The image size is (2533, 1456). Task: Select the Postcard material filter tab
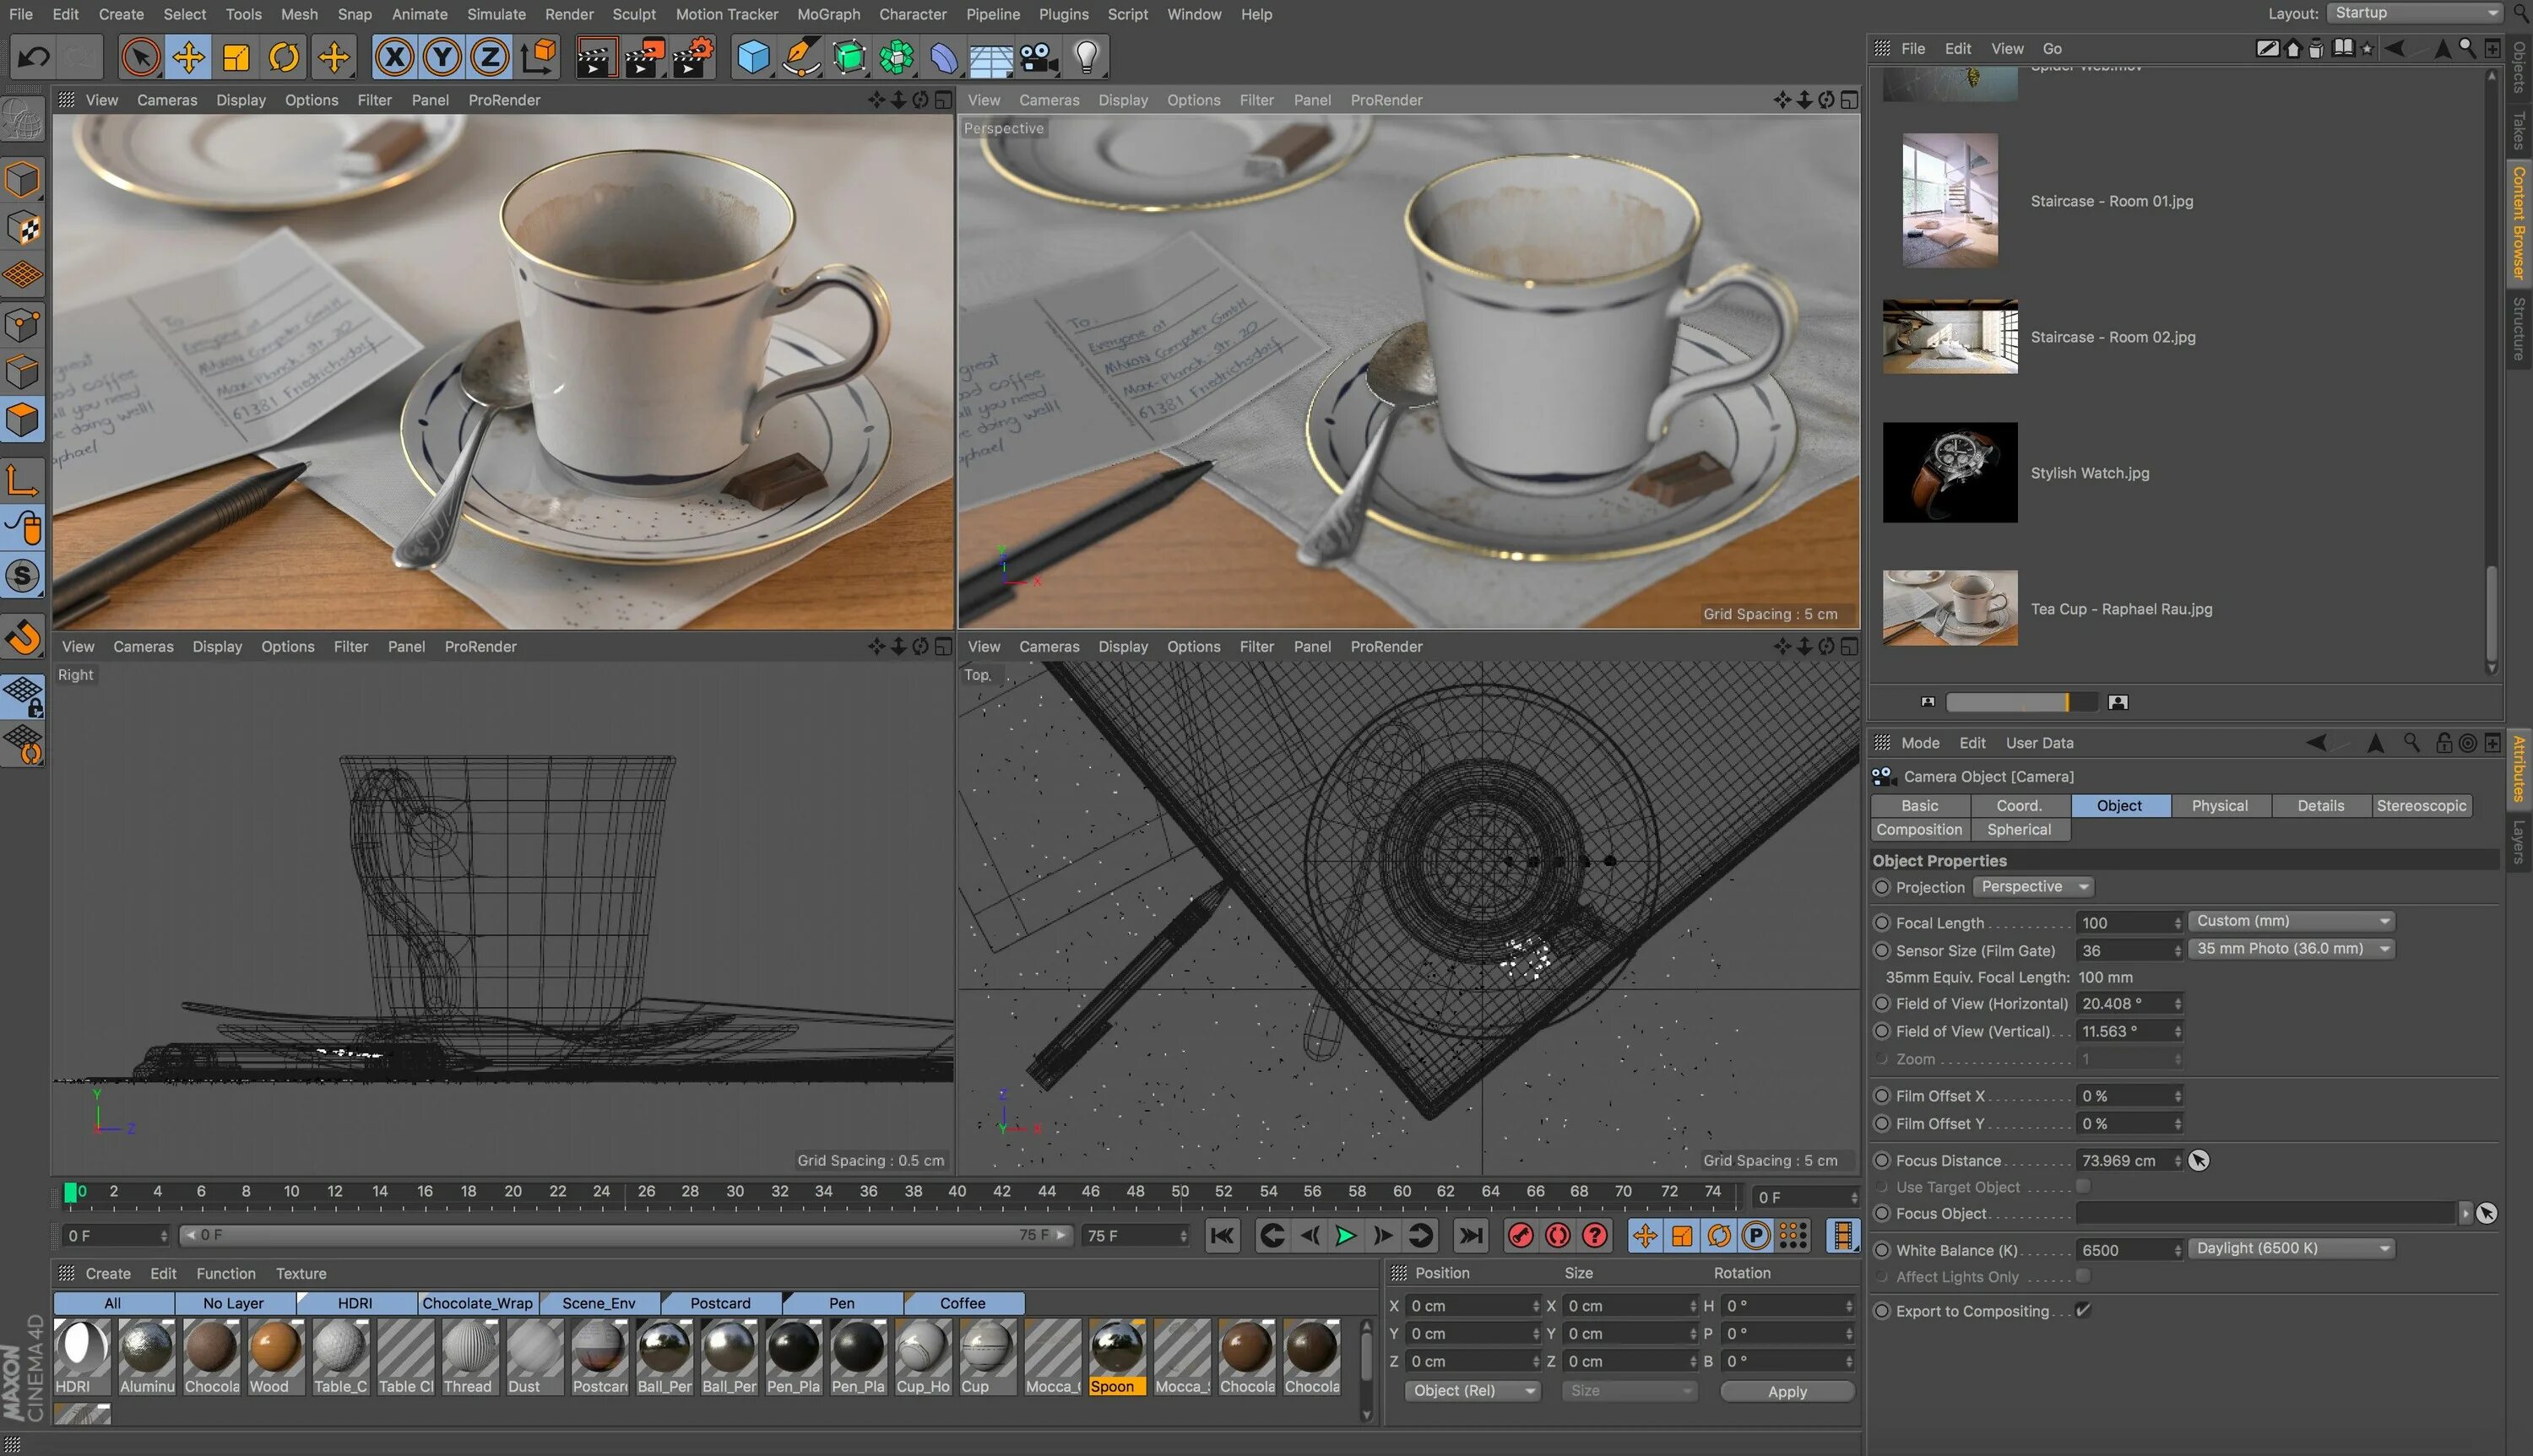720,1303
